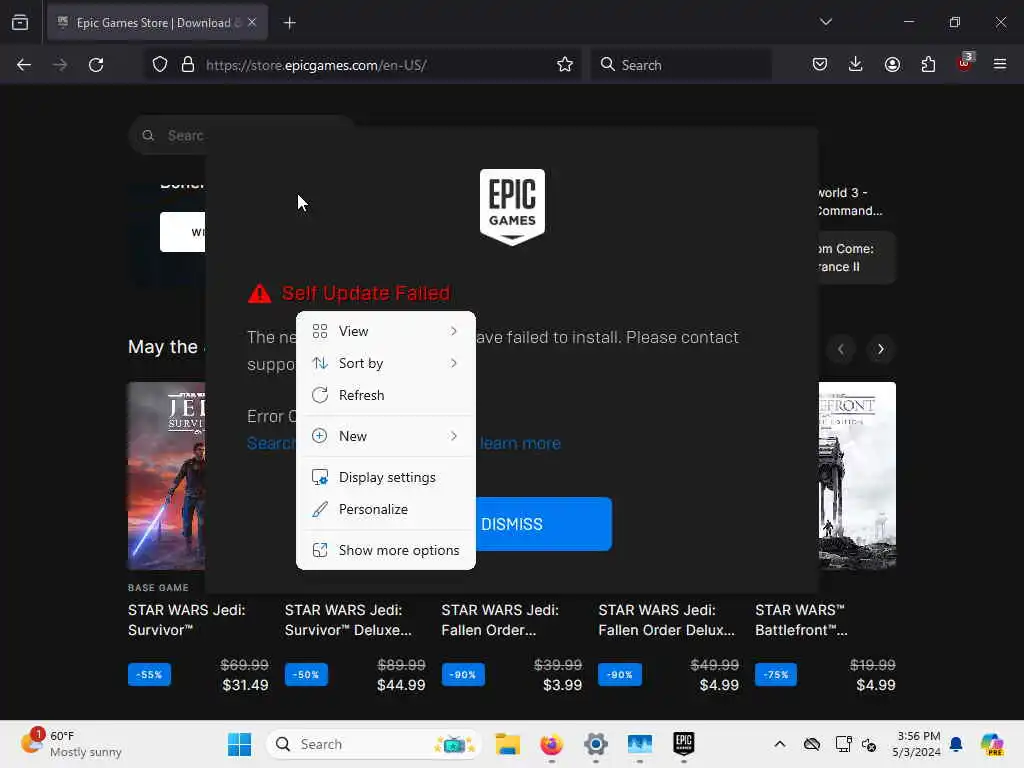This screenshot has width=1024, height=768.
Task: Click STAR WARS Jedi: Fallen Order title
Action: click(x=500, y=620)
